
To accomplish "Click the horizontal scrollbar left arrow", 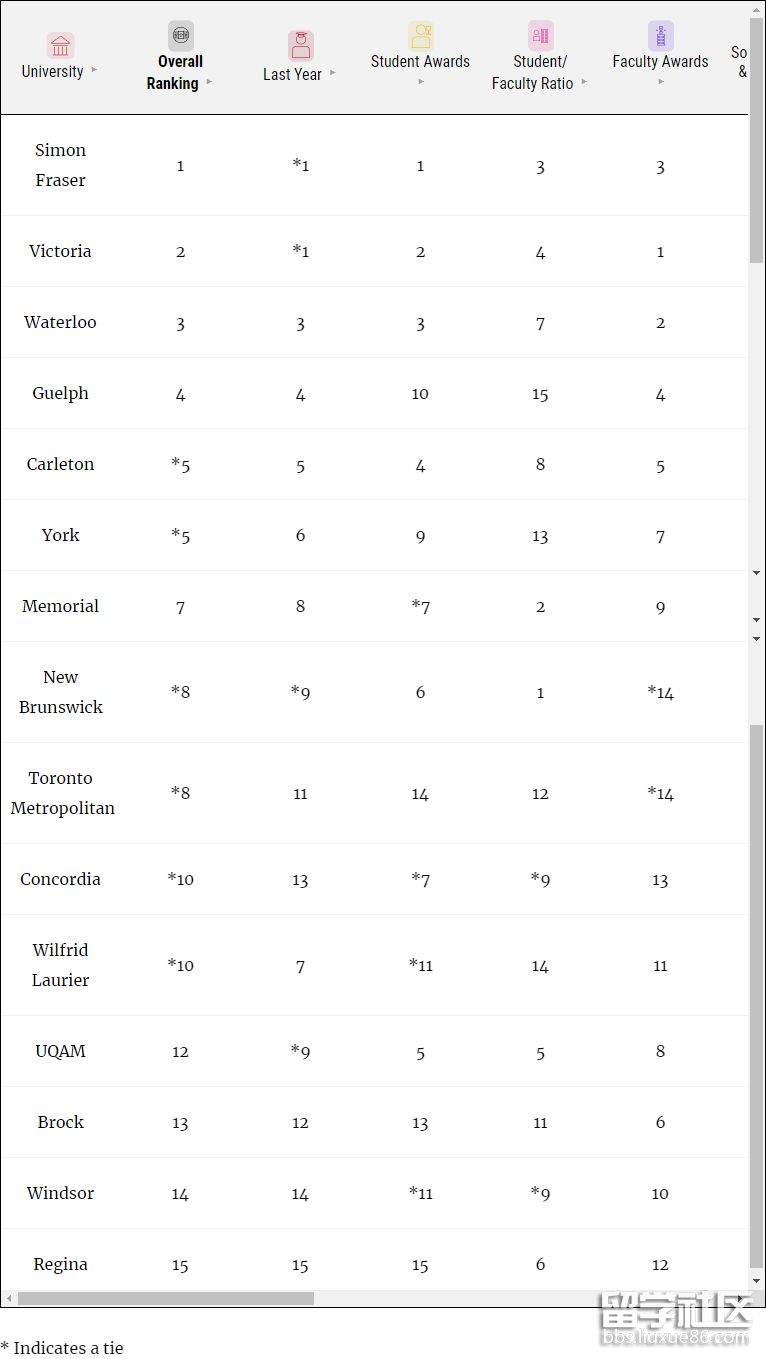I will point(9,1298).
